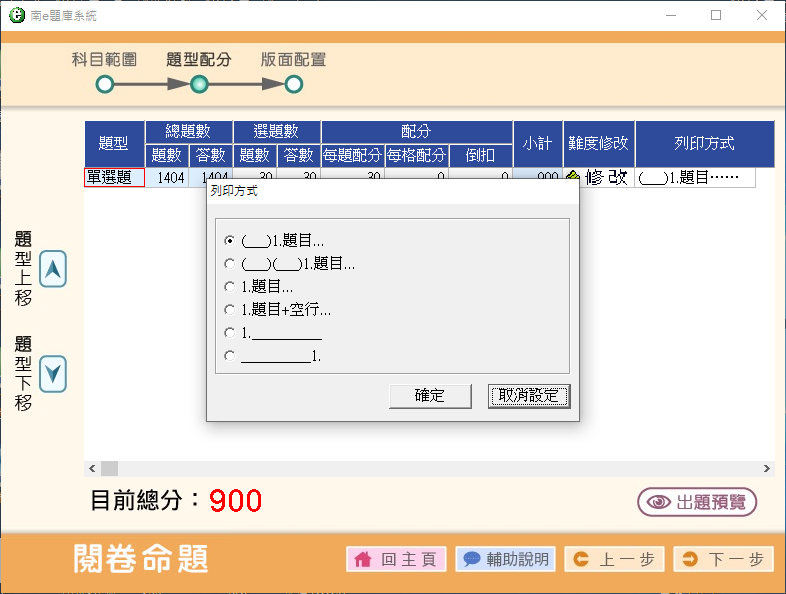Viewport: 786px width, 594px height.
Task: Click the 修改 difficulty edit icon
Action: tap(598, 178)
